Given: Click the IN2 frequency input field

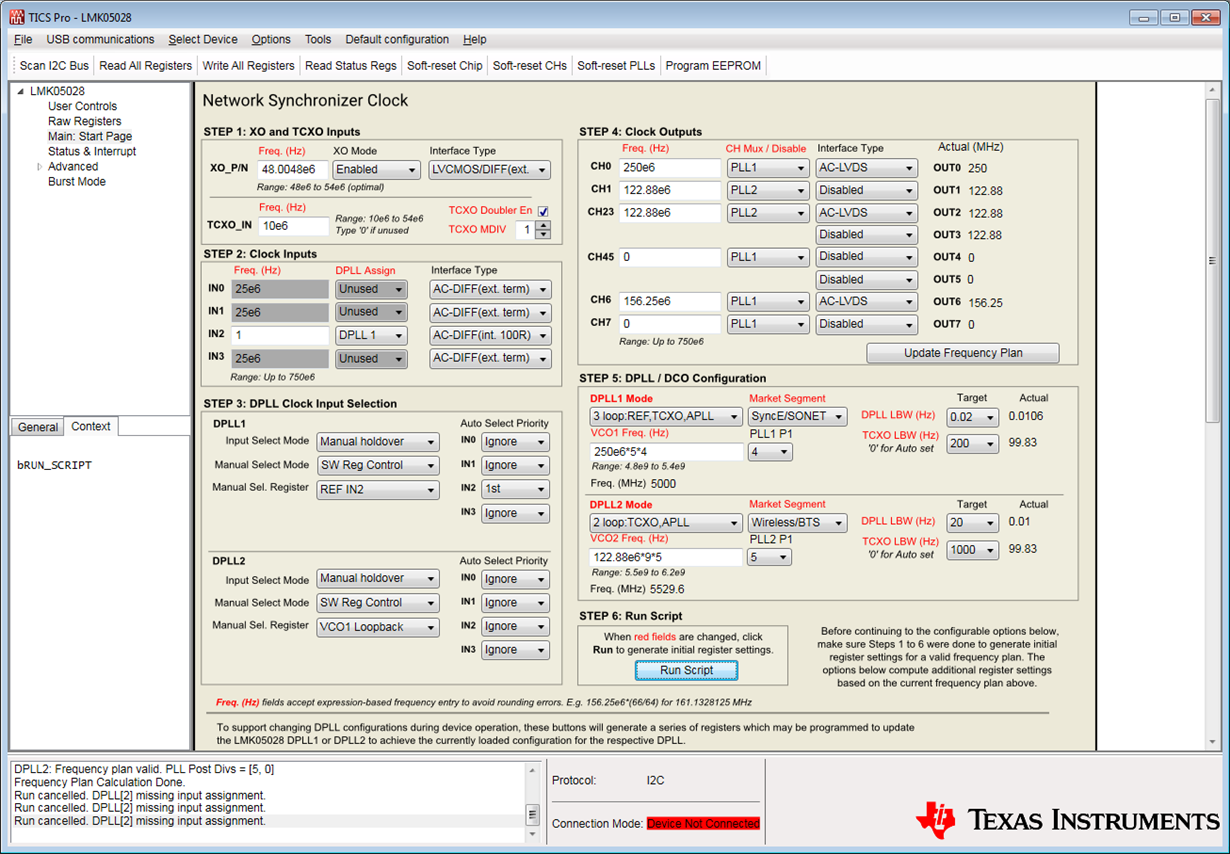Looking at the screenshot, I should [280, 335].
